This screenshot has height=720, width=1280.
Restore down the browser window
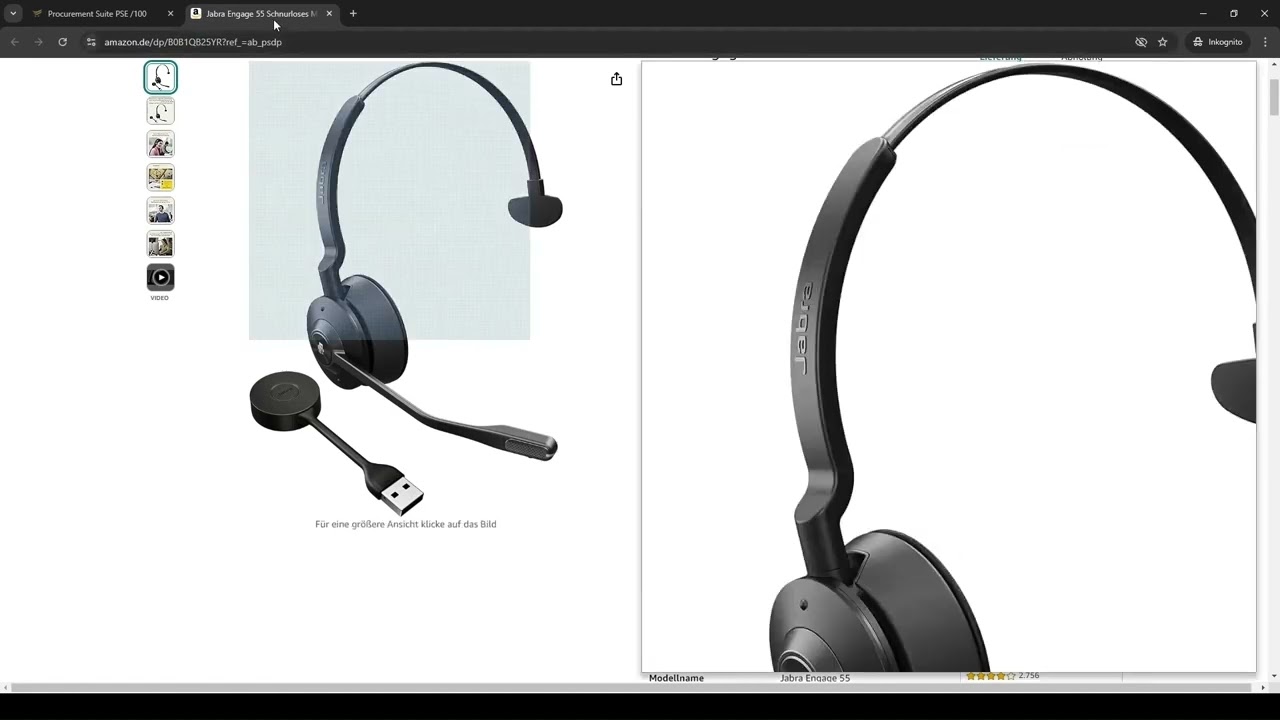tap(1234, 14)
